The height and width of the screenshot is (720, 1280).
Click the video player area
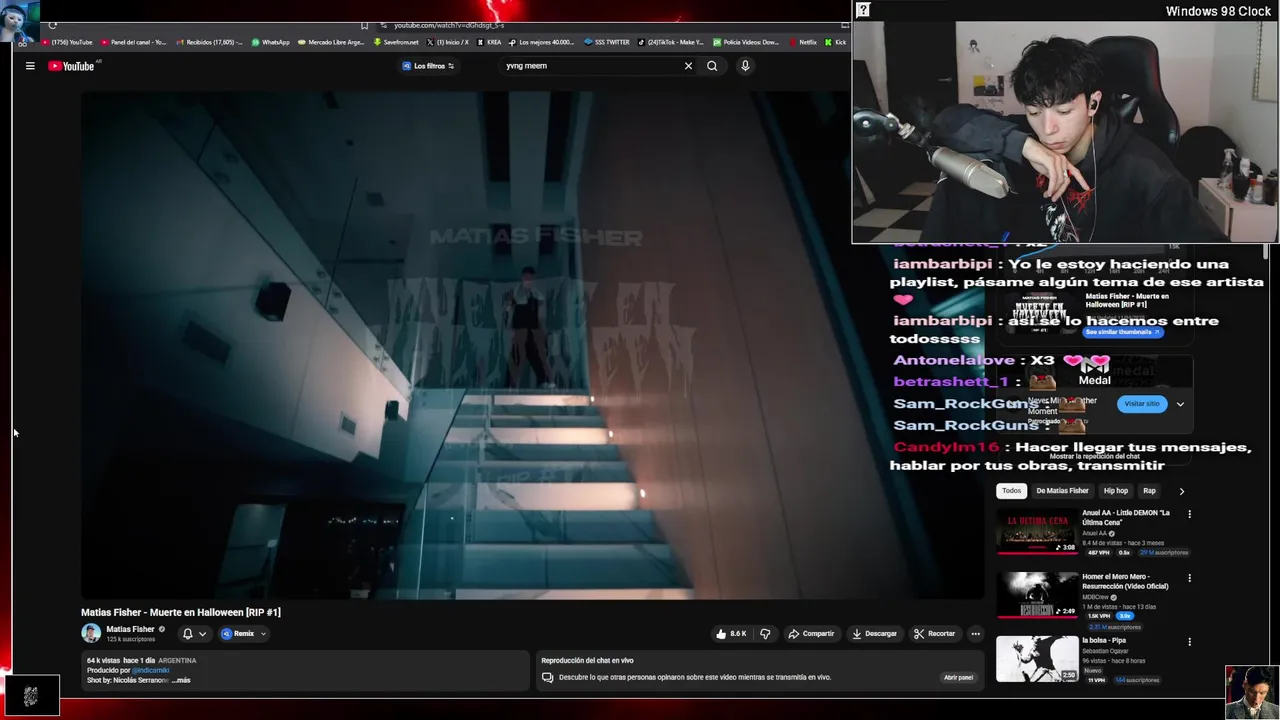pos(533,345)
